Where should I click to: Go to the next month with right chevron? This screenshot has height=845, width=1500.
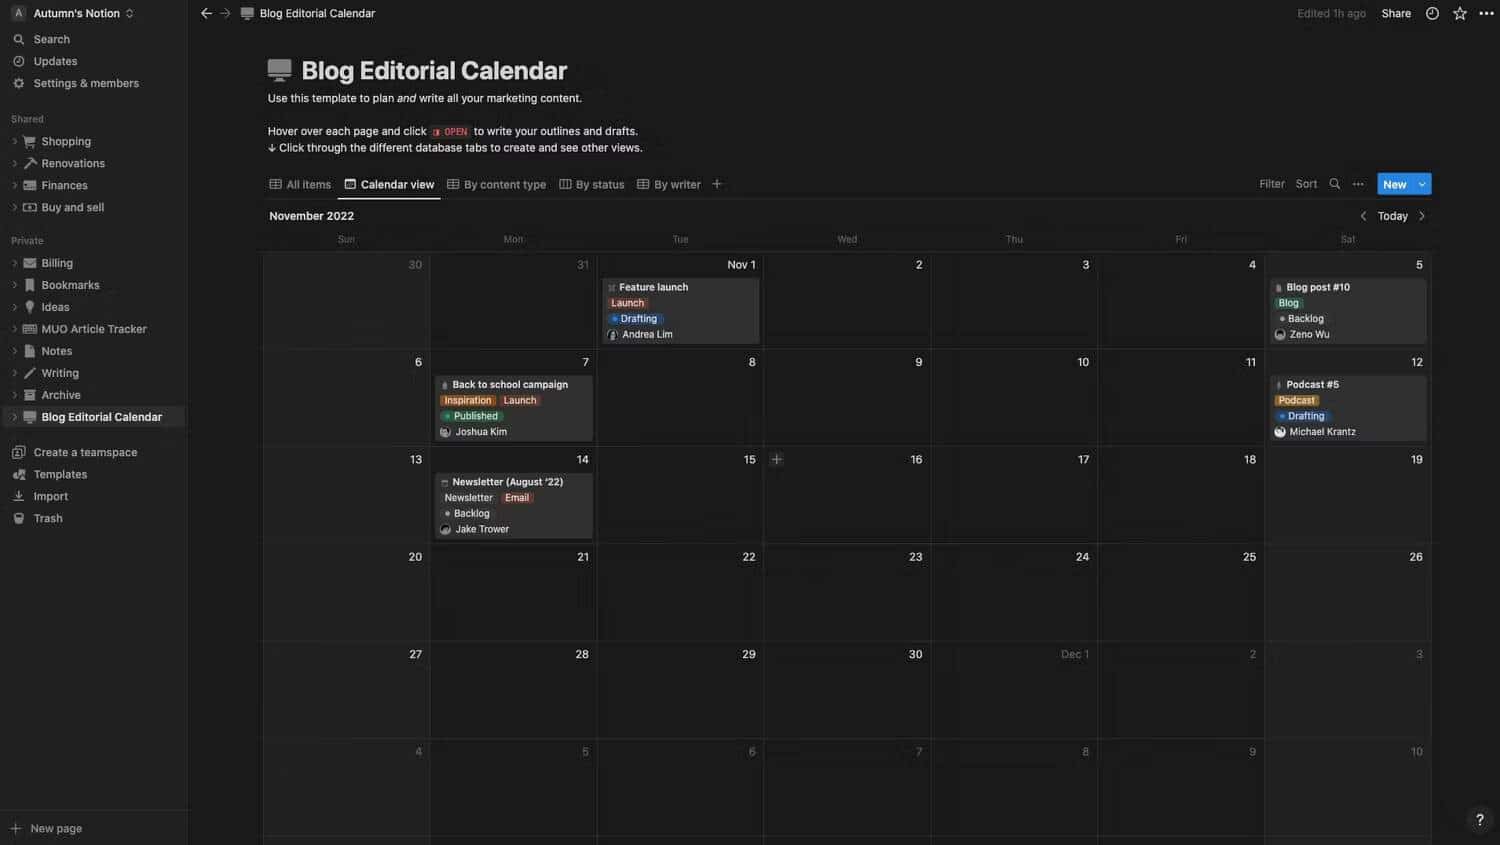coord(1422,216)
